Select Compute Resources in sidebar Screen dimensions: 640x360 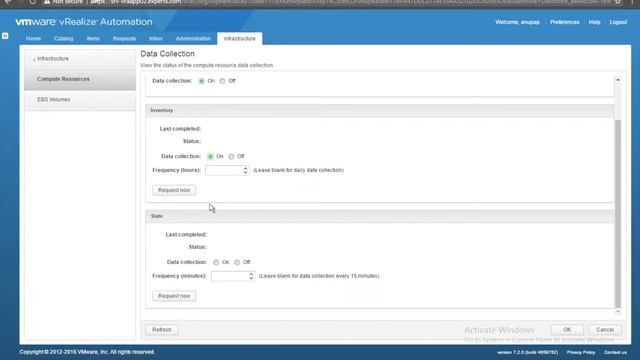point(80,79)
